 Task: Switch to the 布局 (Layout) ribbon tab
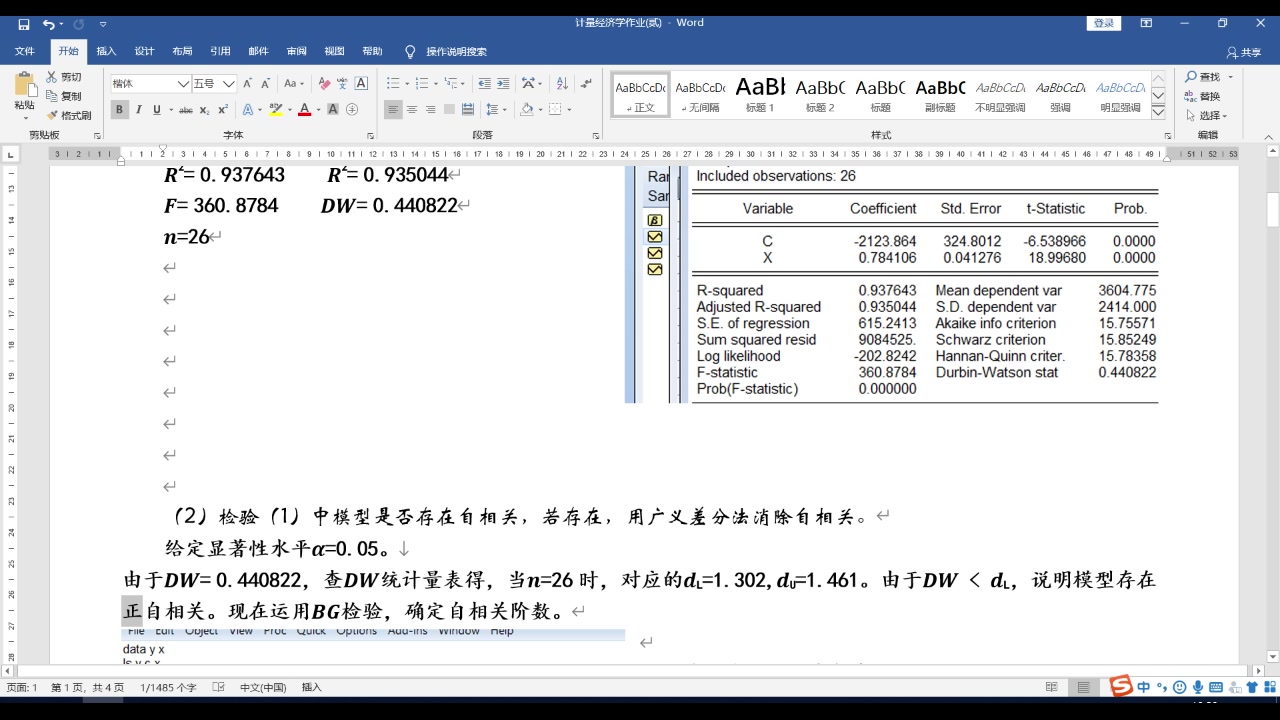pyautogui.click(x=182, y=51)
